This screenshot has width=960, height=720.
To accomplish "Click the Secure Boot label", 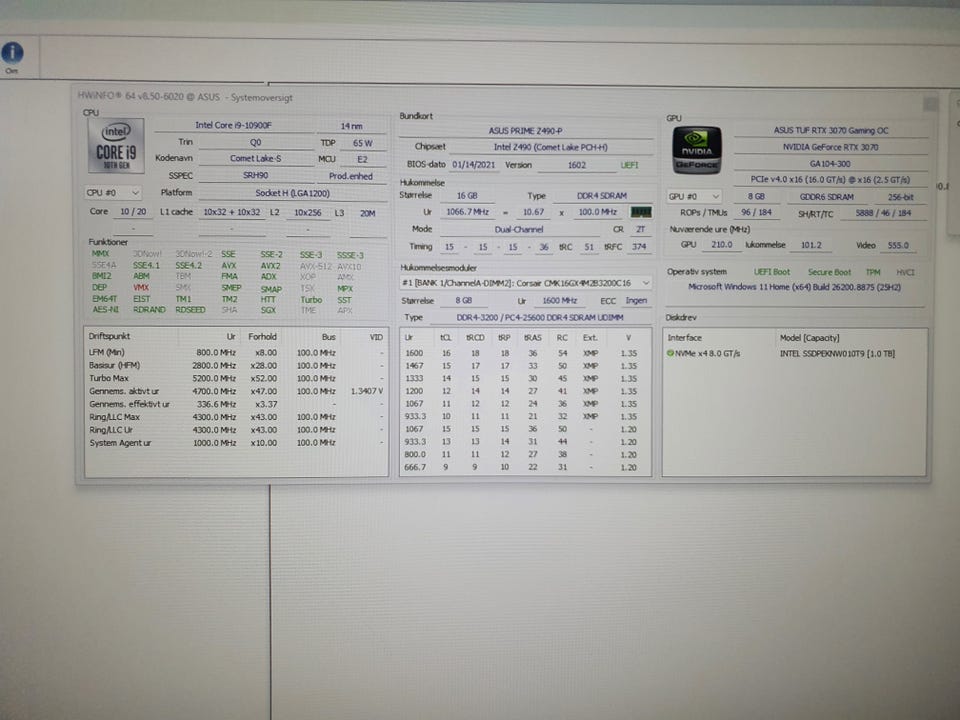I will (x=829, y=272).
